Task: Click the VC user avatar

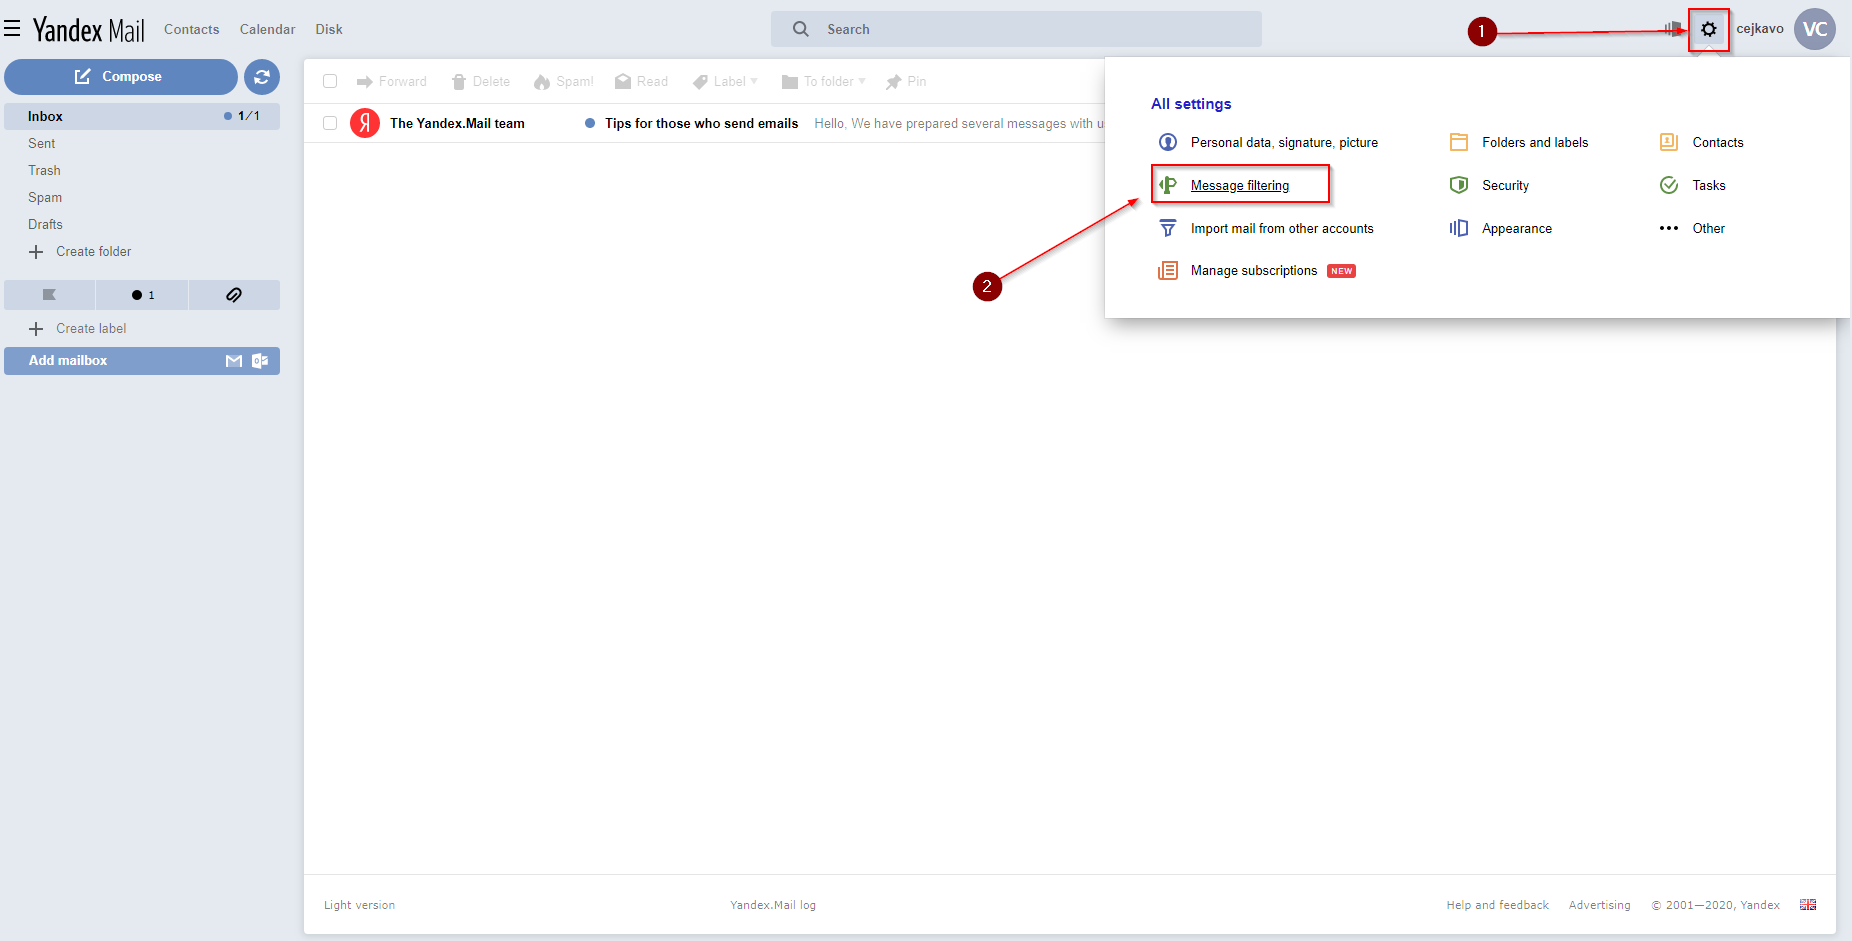Action: pos(1814,29)
